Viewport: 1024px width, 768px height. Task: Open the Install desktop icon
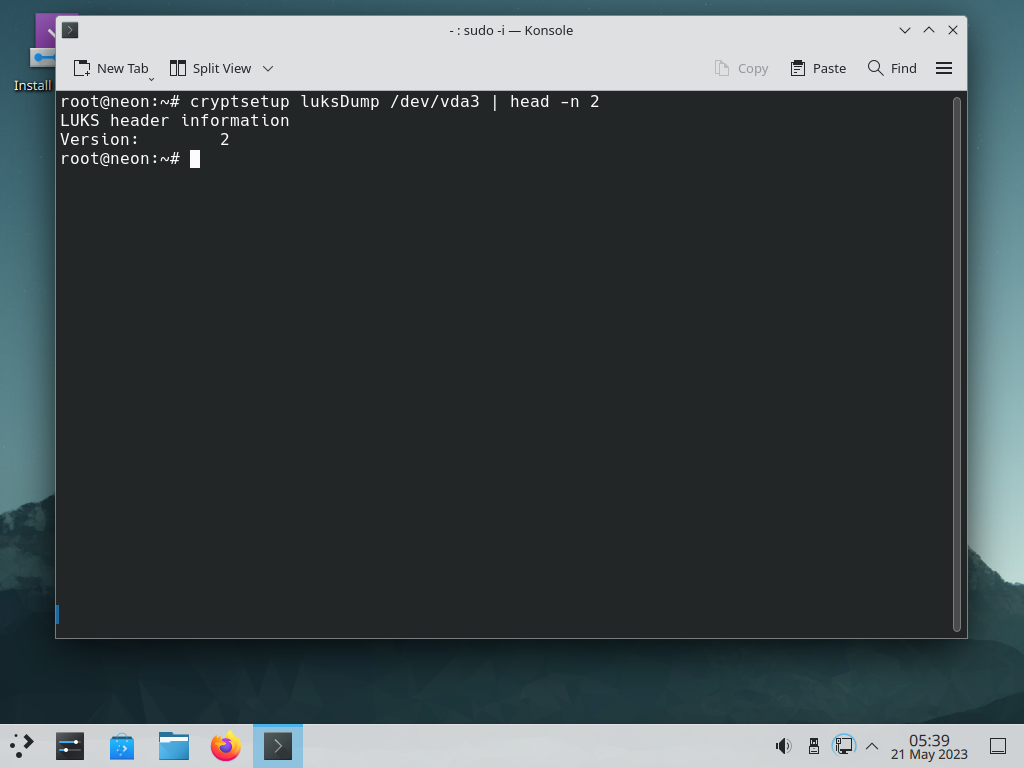pyautogui.click(x=33, y=54)
